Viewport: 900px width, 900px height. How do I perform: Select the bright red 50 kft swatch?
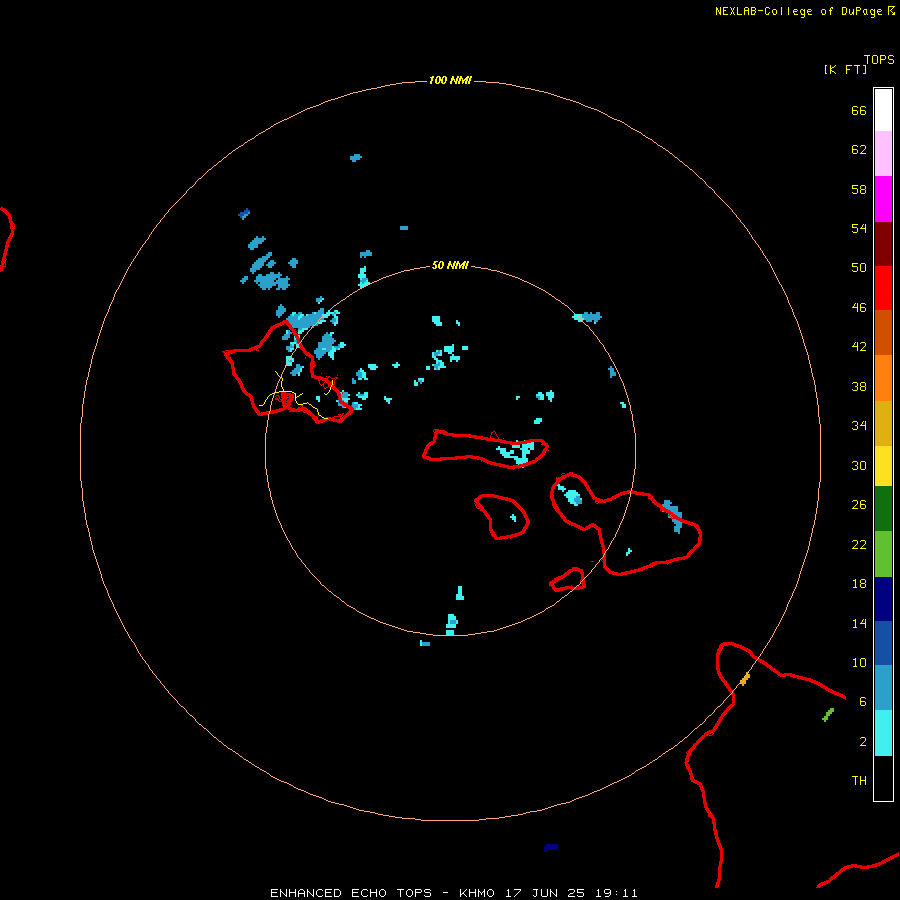(x=883, y=288)
